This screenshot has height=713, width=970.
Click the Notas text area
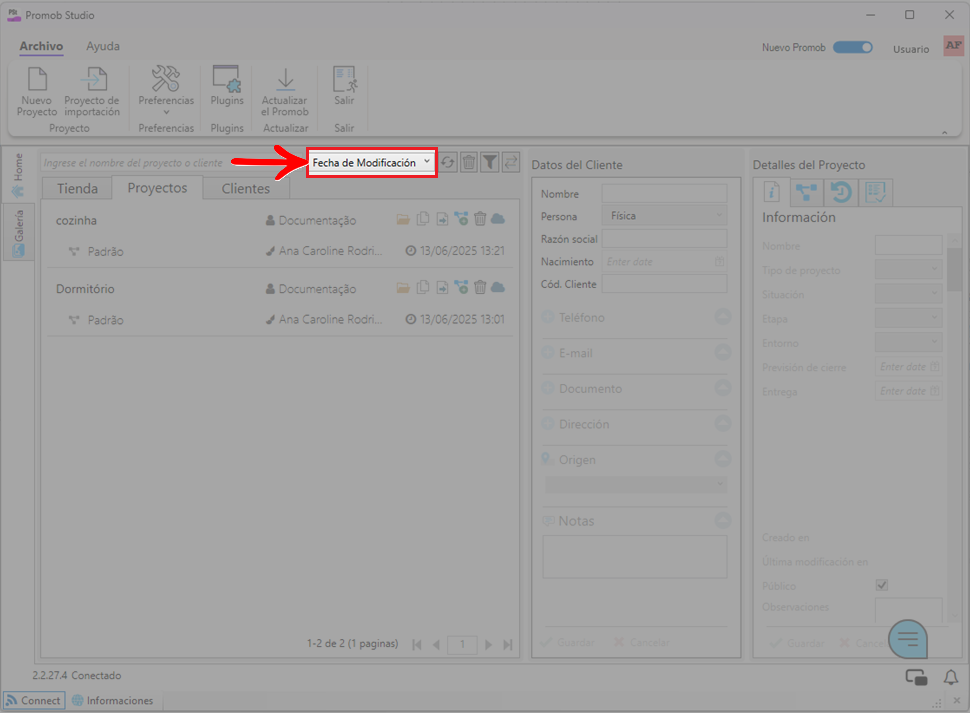coord(635,557)
